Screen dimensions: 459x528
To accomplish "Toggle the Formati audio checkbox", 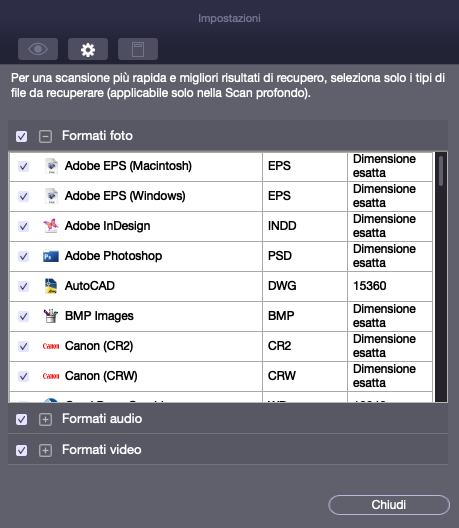I will click(22, 419).
